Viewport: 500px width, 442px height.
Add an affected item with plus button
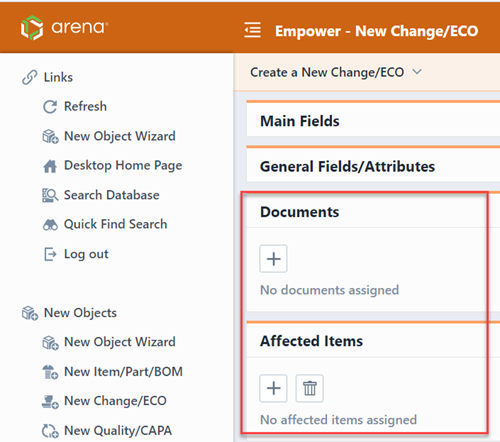[x=273, y=388]
